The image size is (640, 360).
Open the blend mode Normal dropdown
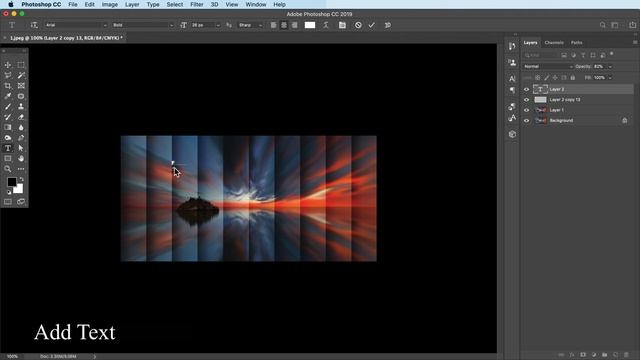coord(548,67)
